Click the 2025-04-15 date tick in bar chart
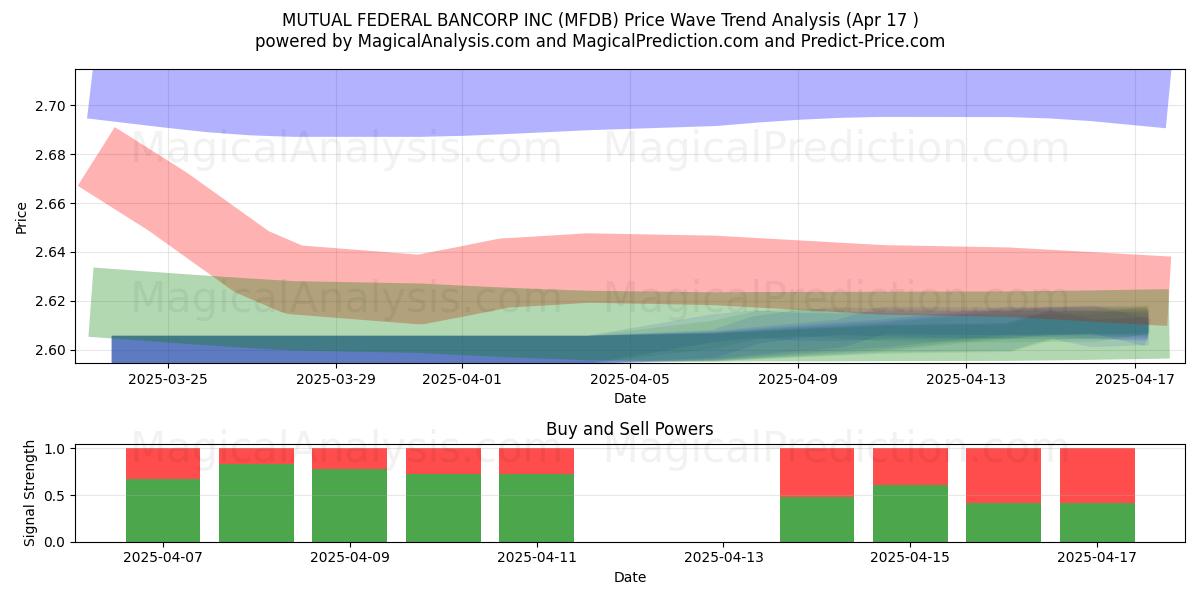Screen dimensions: 1200x600 coord(911,557)
